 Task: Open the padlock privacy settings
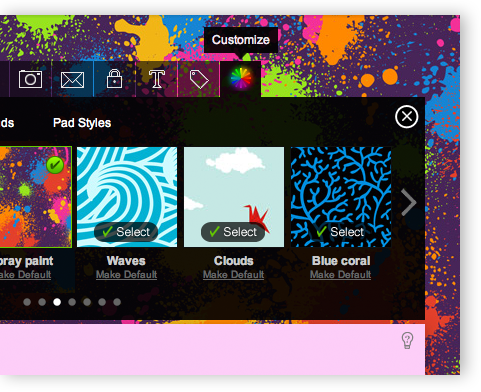(114, 79)
